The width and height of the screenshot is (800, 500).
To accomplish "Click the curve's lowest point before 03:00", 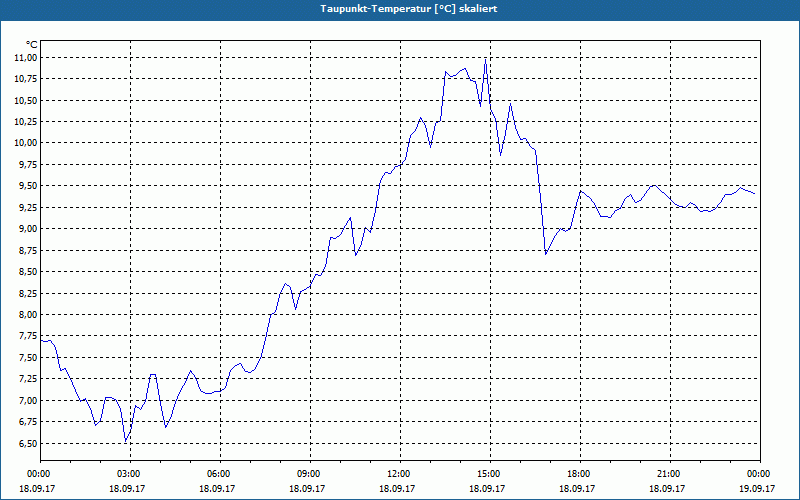I will [126, 441].
